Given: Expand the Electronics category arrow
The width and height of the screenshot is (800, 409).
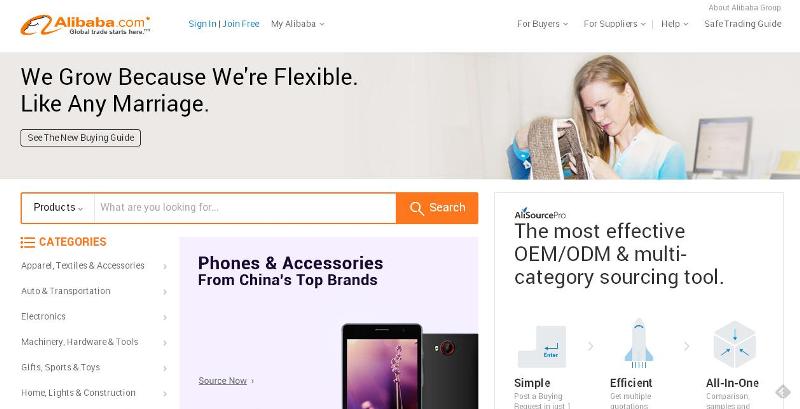Looking at the screenshot, I should click(165, 317).
